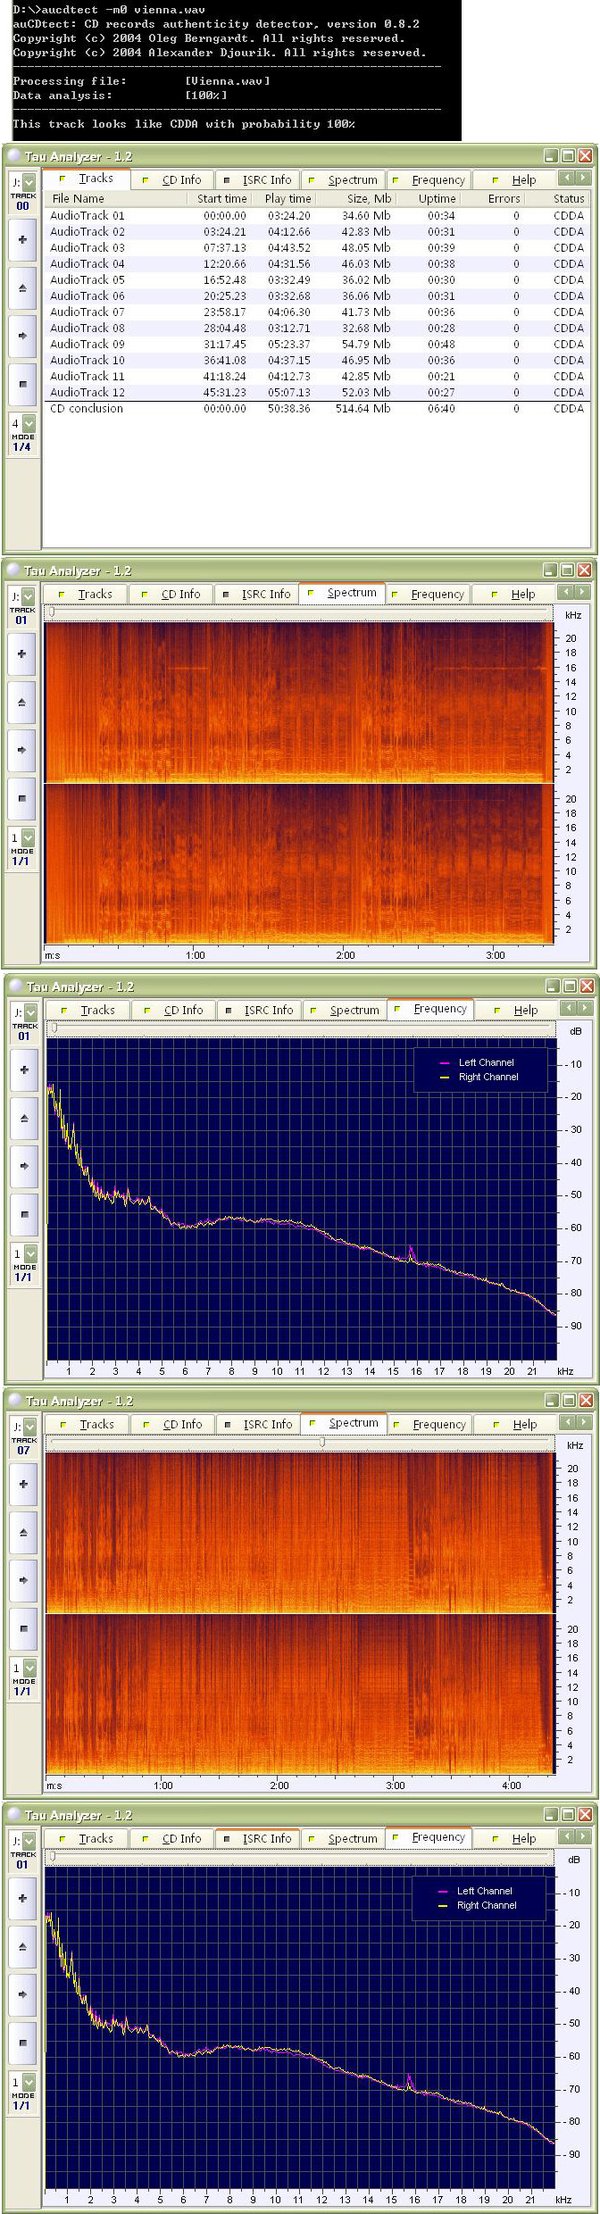600x2214 pixels.
Task: Click stop button in the first Frequency window
Action: pos(24,1214)
